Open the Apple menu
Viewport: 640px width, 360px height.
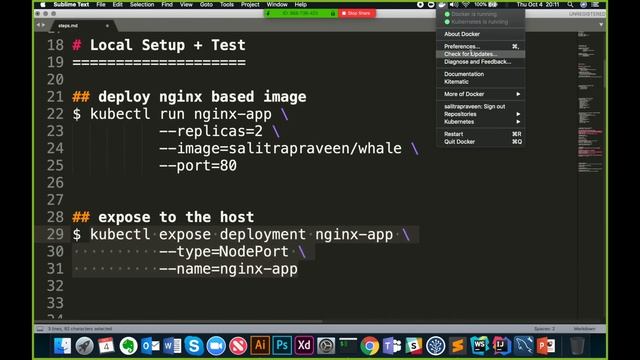pos(42,4)
